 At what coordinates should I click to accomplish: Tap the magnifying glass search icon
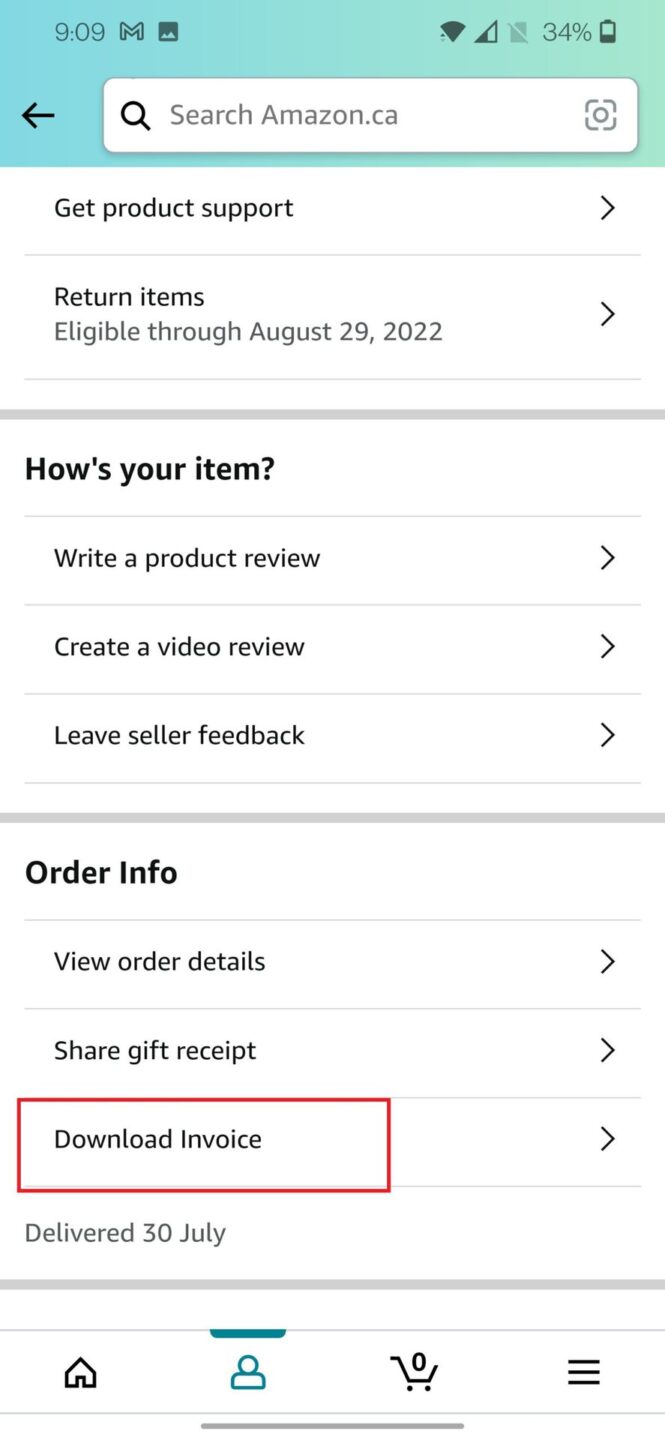[x=135, y=115]
